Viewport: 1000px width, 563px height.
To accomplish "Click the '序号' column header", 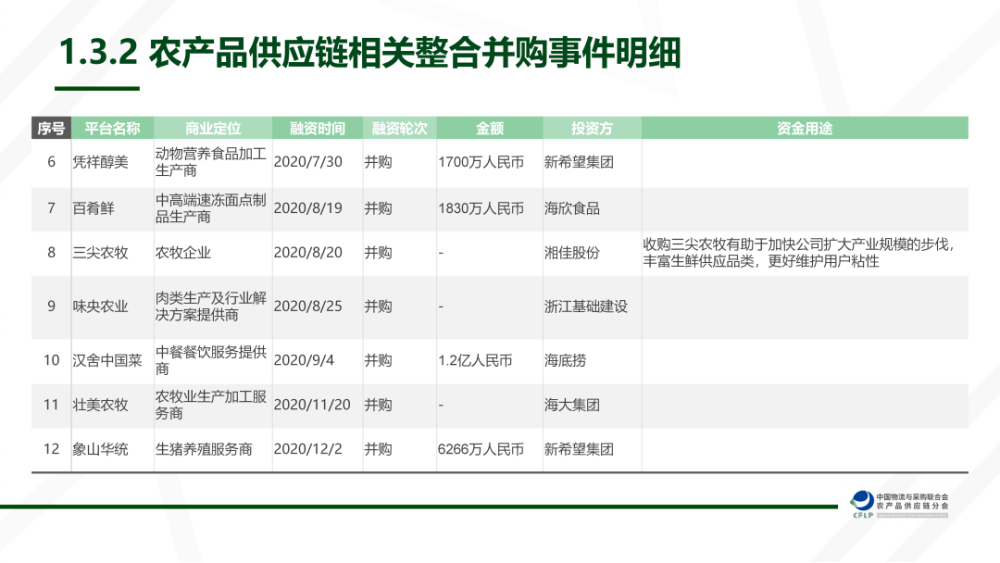I will pos(51,128).
